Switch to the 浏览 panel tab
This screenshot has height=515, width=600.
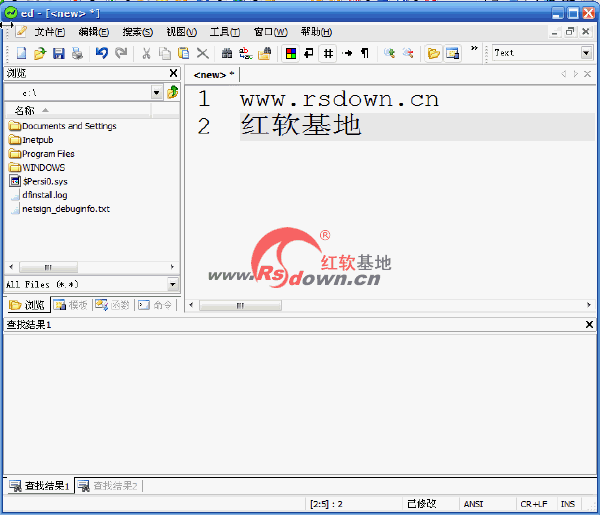click(x=27, y=305)
